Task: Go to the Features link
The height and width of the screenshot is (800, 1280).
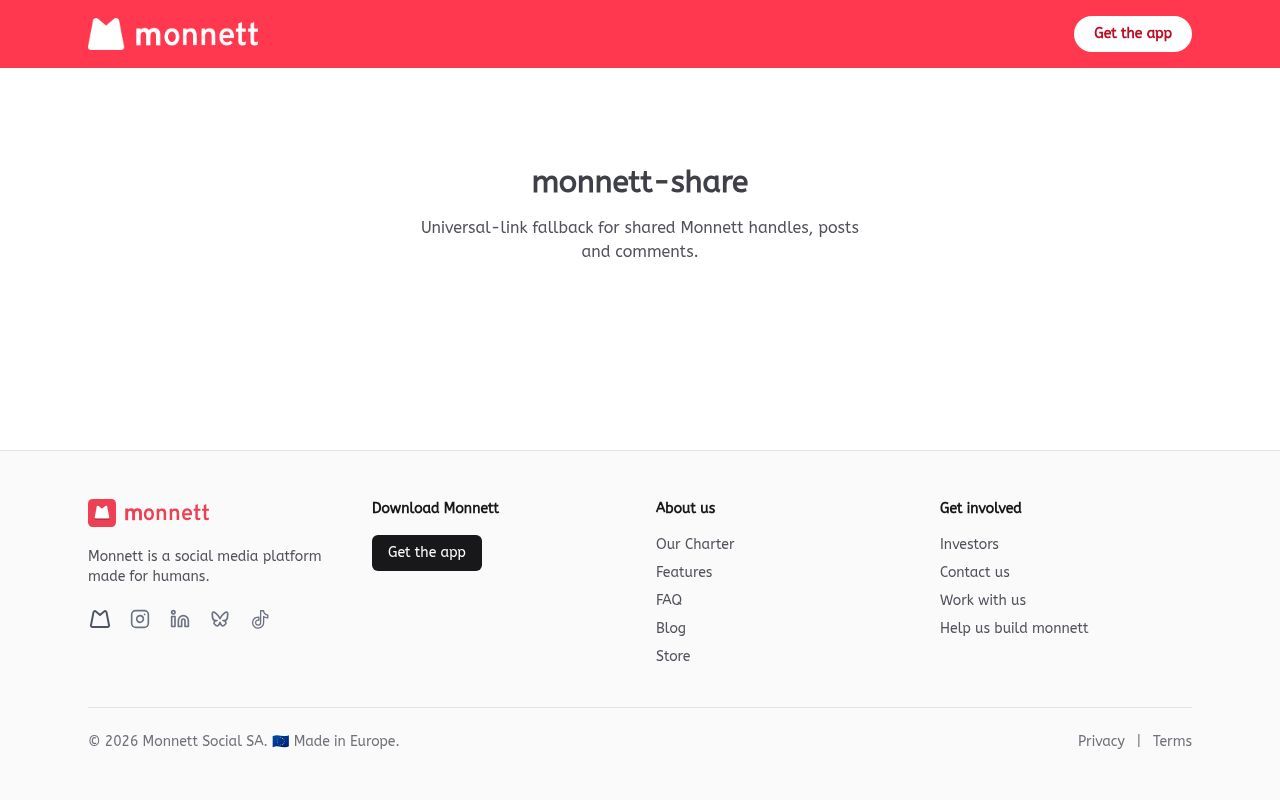Action: 684,572
